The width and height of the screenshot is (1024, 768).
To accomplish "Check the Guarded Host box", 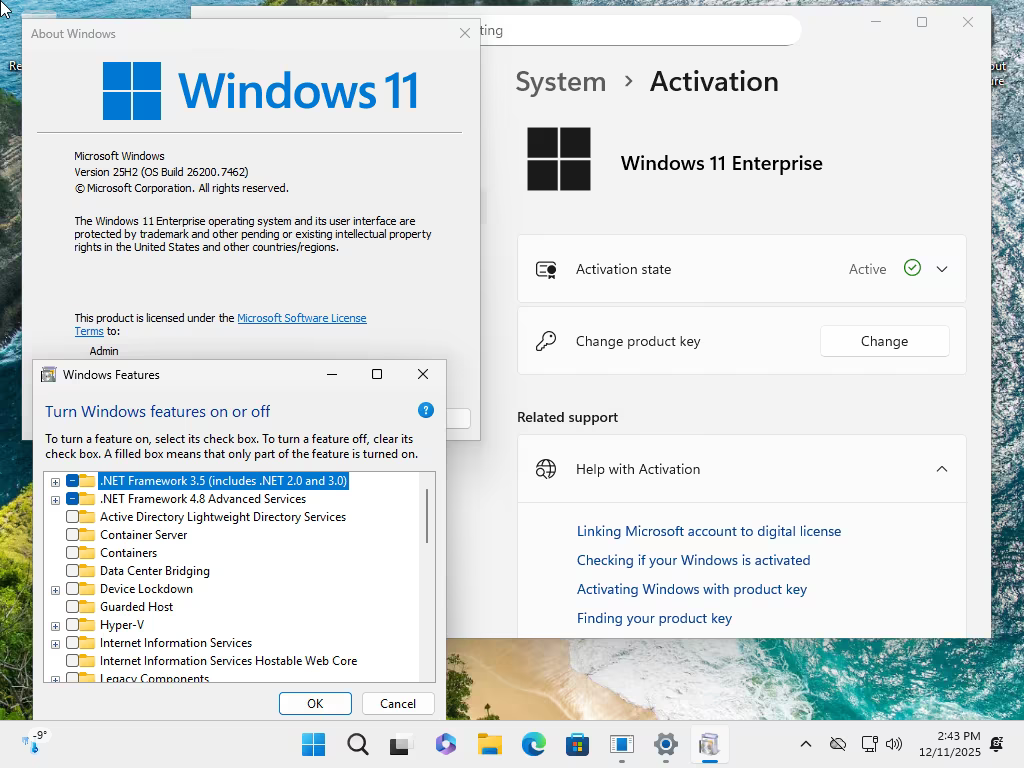I will 72,607.
